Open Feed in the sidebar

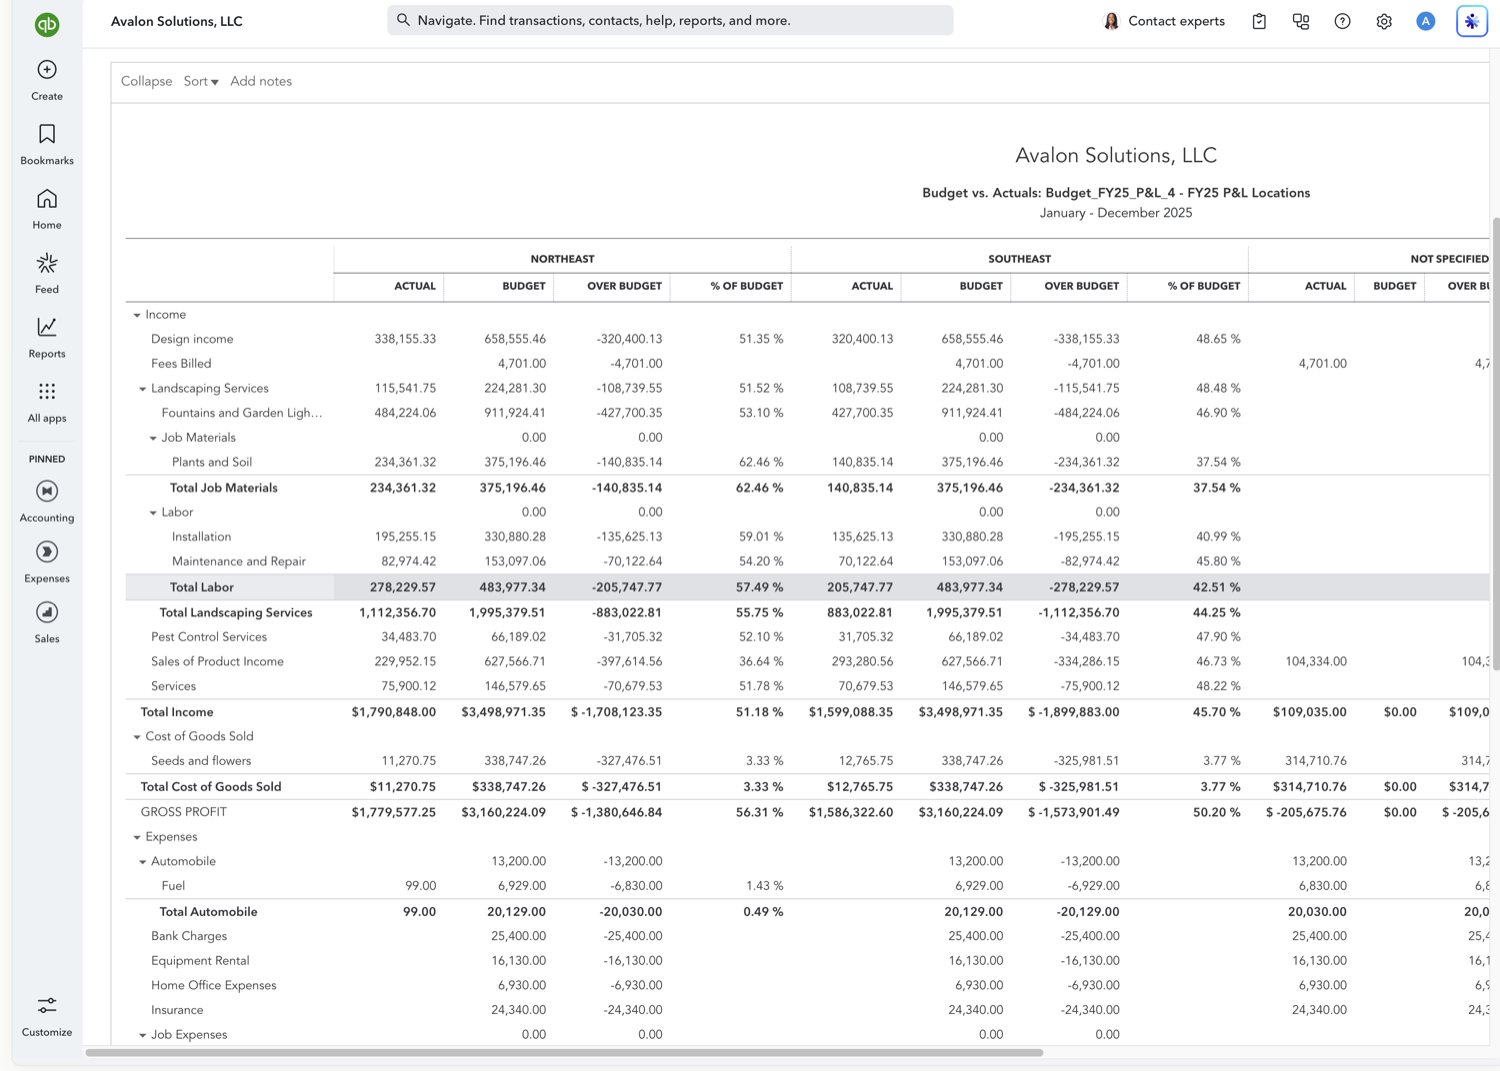point(47,274)
